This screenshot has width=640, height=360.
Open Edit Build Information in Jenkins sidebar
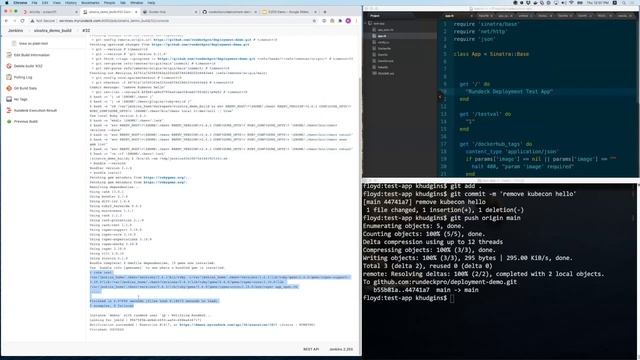tap(31, 55)
